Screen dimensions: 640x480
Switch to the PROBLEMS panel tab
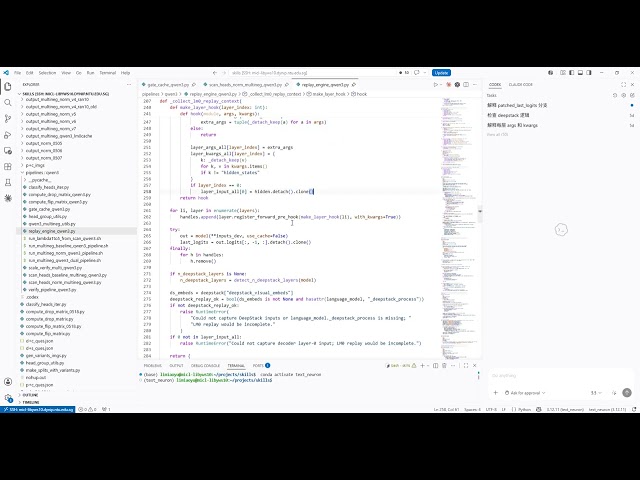pos(152,365)
